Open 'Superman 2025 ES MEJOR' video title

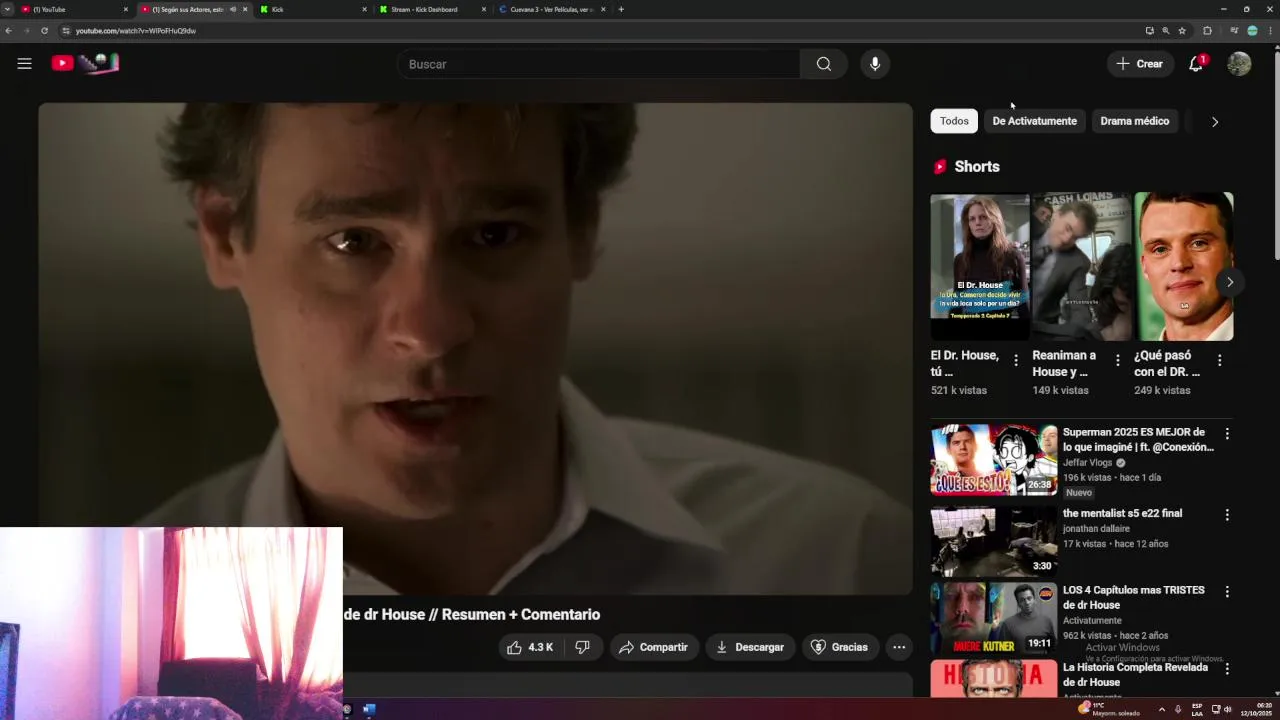pyautogui.click(x=1138, y=440)
